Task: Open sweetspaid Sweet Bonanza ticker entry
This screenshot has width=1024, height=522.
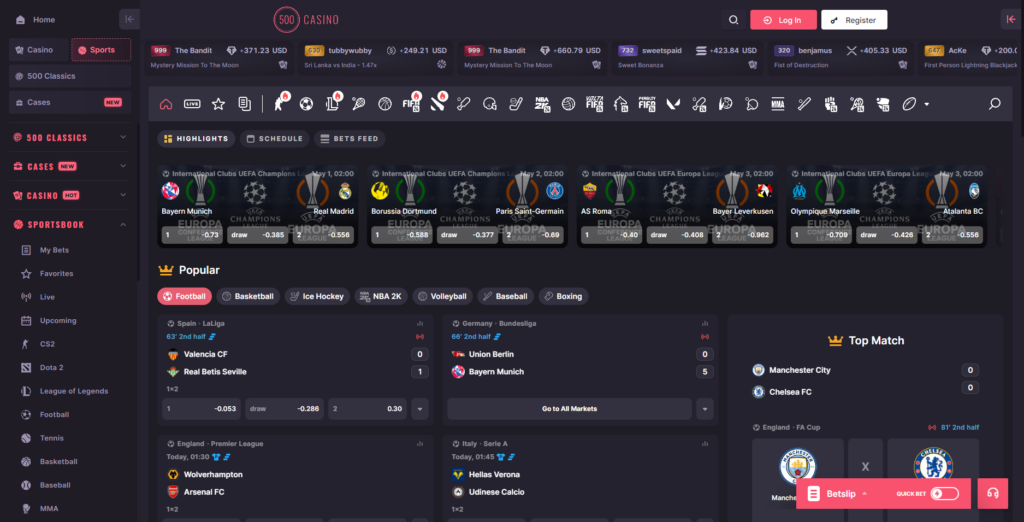Action: point(687,57)
